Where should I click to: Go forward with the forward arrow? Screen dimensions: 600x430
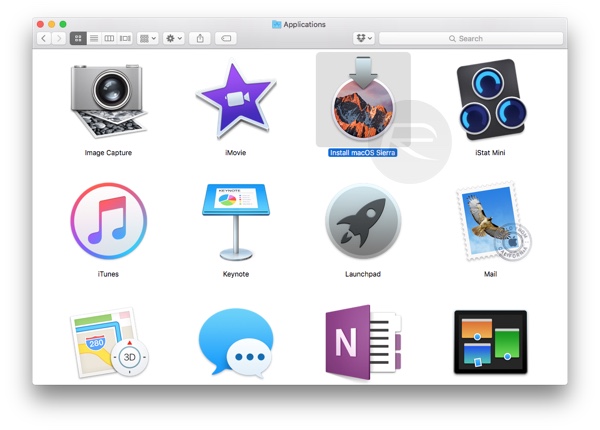click(x=59, y=38)
